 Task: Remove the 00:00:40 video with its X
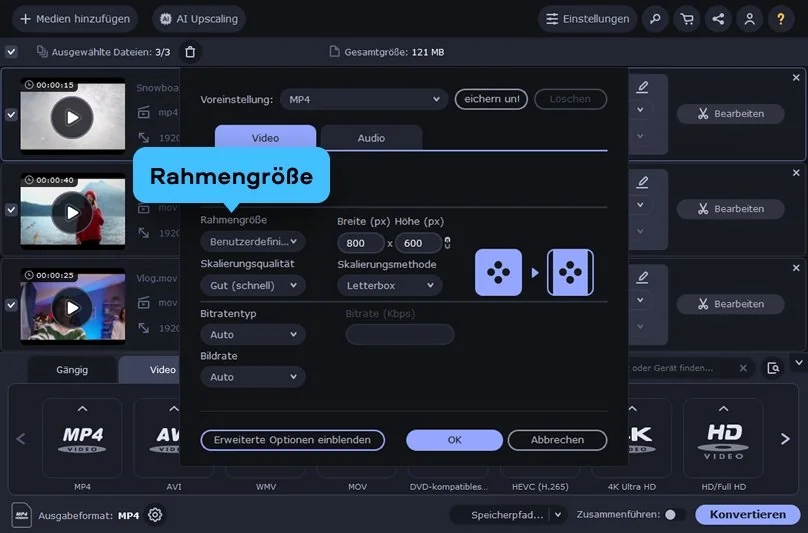coord(796,173)
